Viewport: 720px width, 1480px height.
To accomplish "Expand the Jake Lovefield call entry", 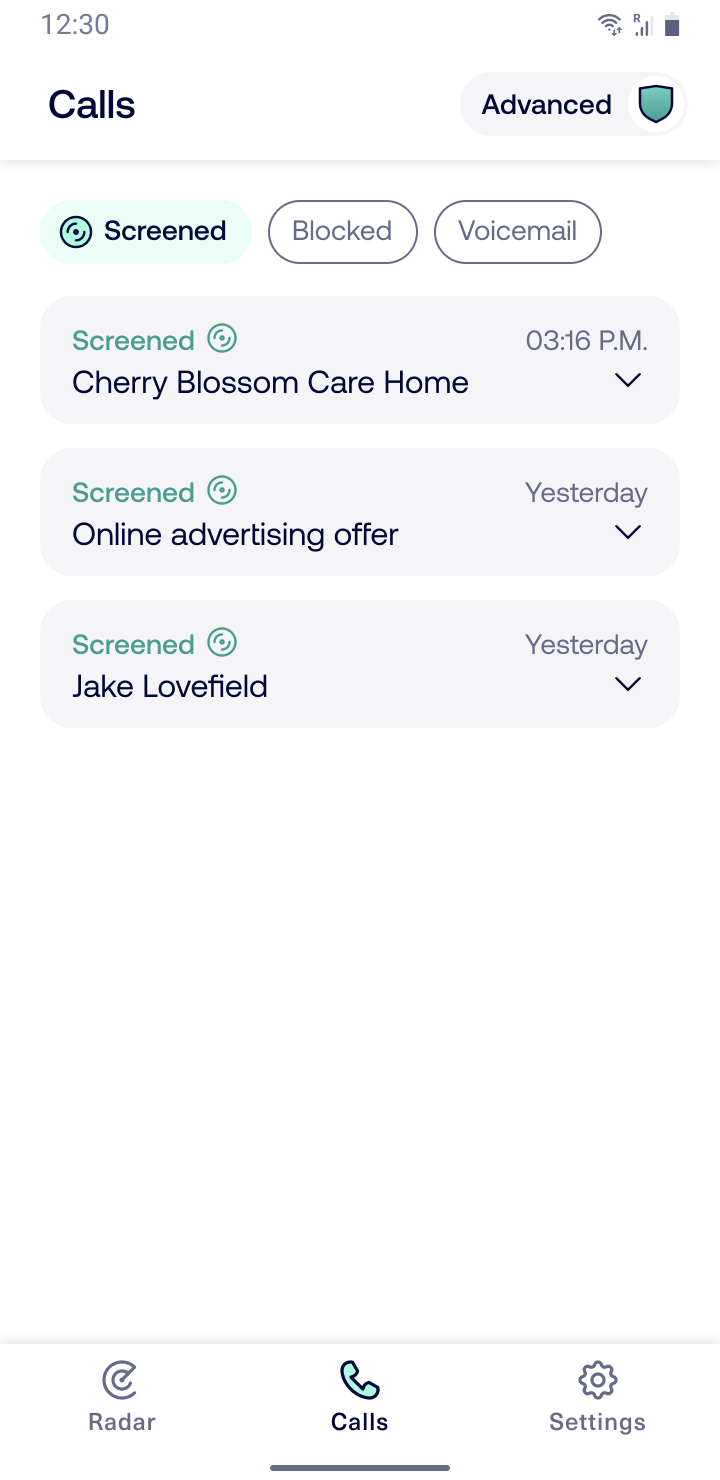I will (628, 685).
